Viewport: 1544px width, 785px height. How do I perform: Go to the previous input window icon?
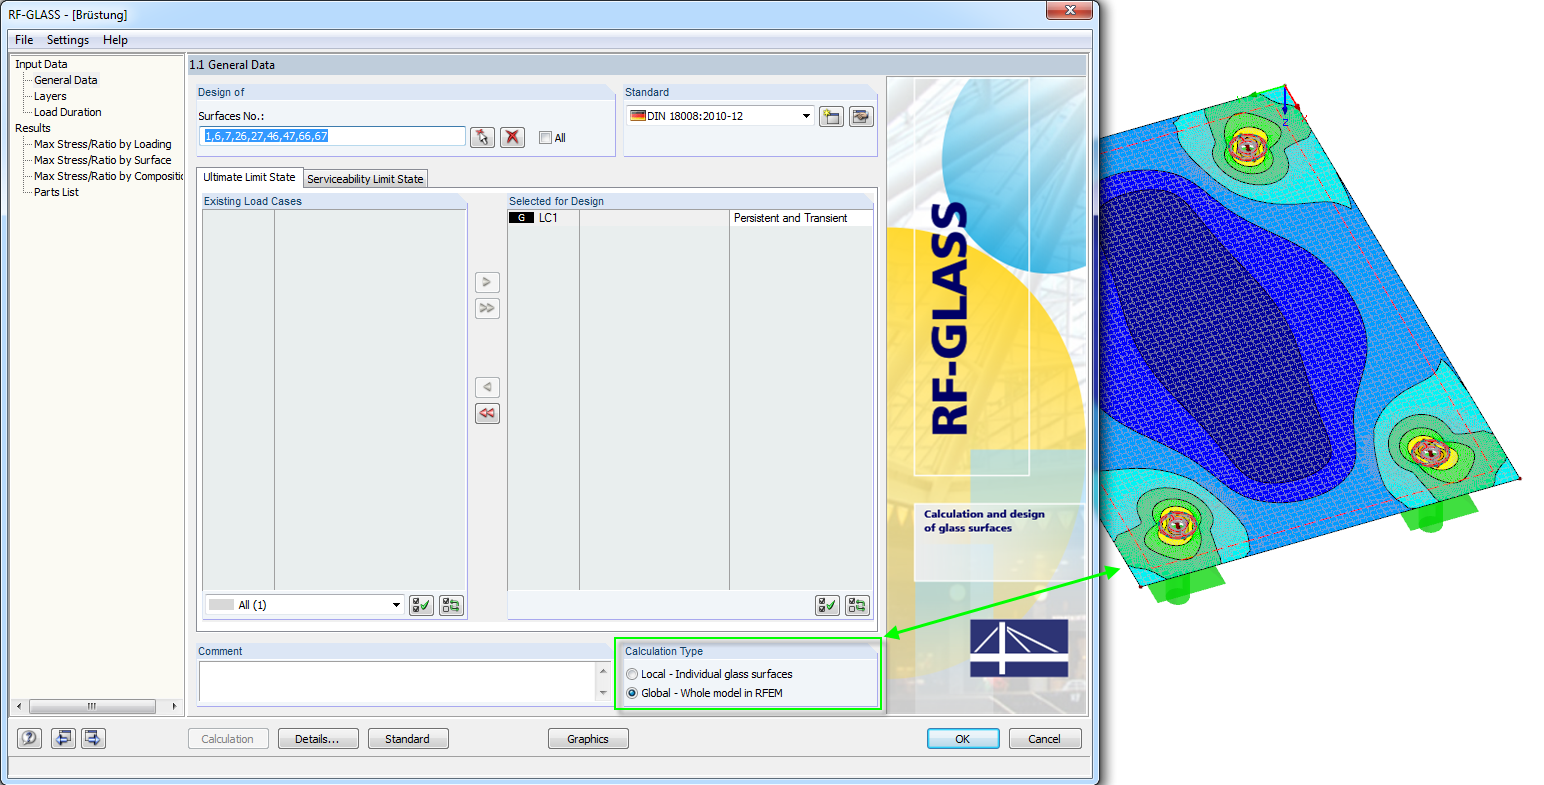tap(63, 738)
